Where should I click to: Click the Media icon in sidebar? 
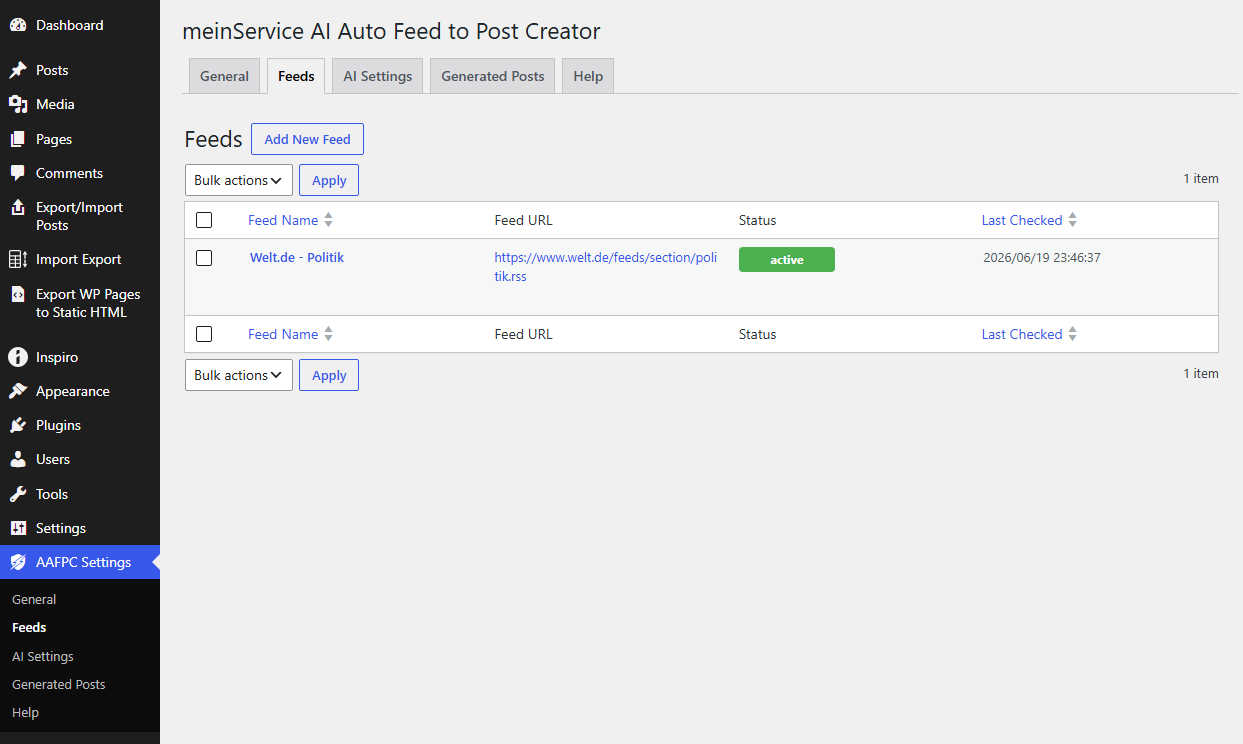click(18, 104)
